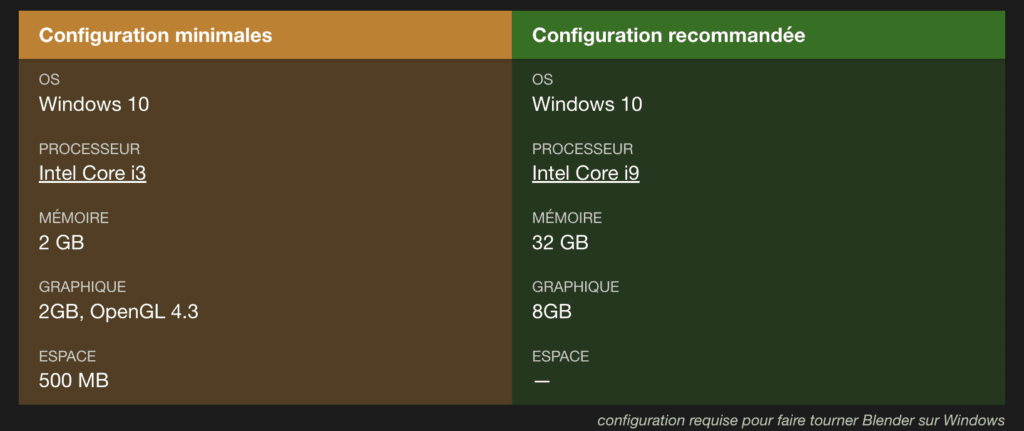Click the 500 MB space value

coord(74,380)
